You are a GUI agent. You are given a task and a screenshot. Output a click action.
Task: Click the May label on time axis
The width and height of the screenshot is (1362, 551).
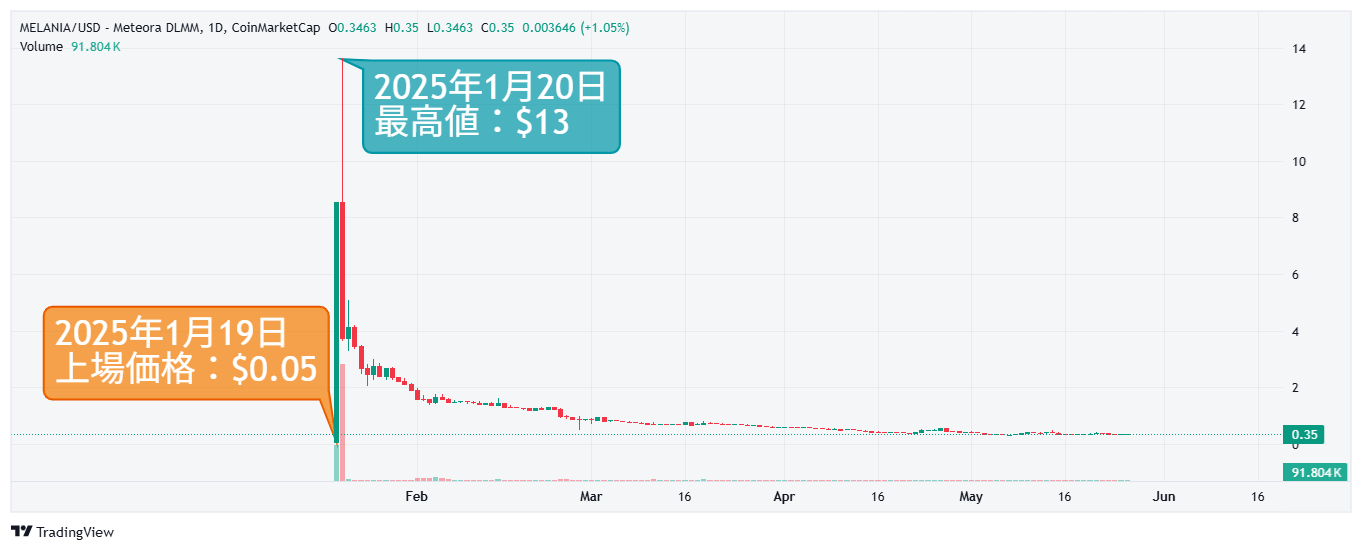[x=971, y=496]
